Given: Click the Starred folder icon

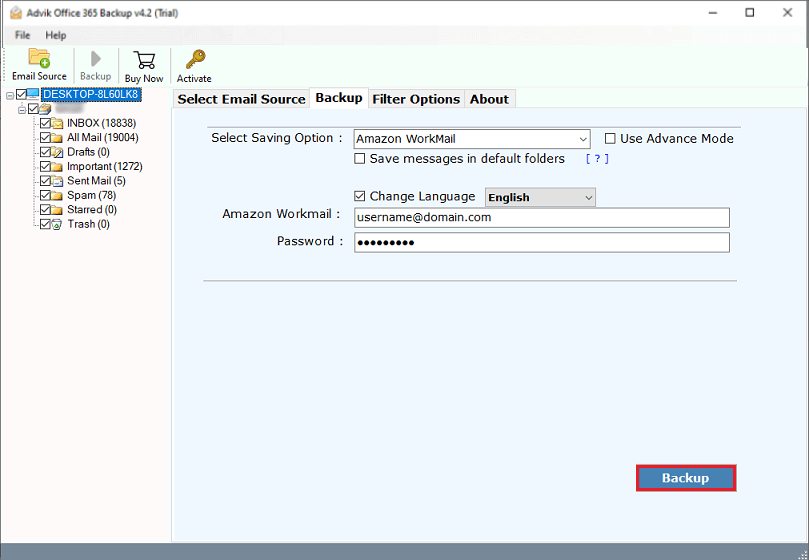Looking at the screenshot, I should point(57,210).
